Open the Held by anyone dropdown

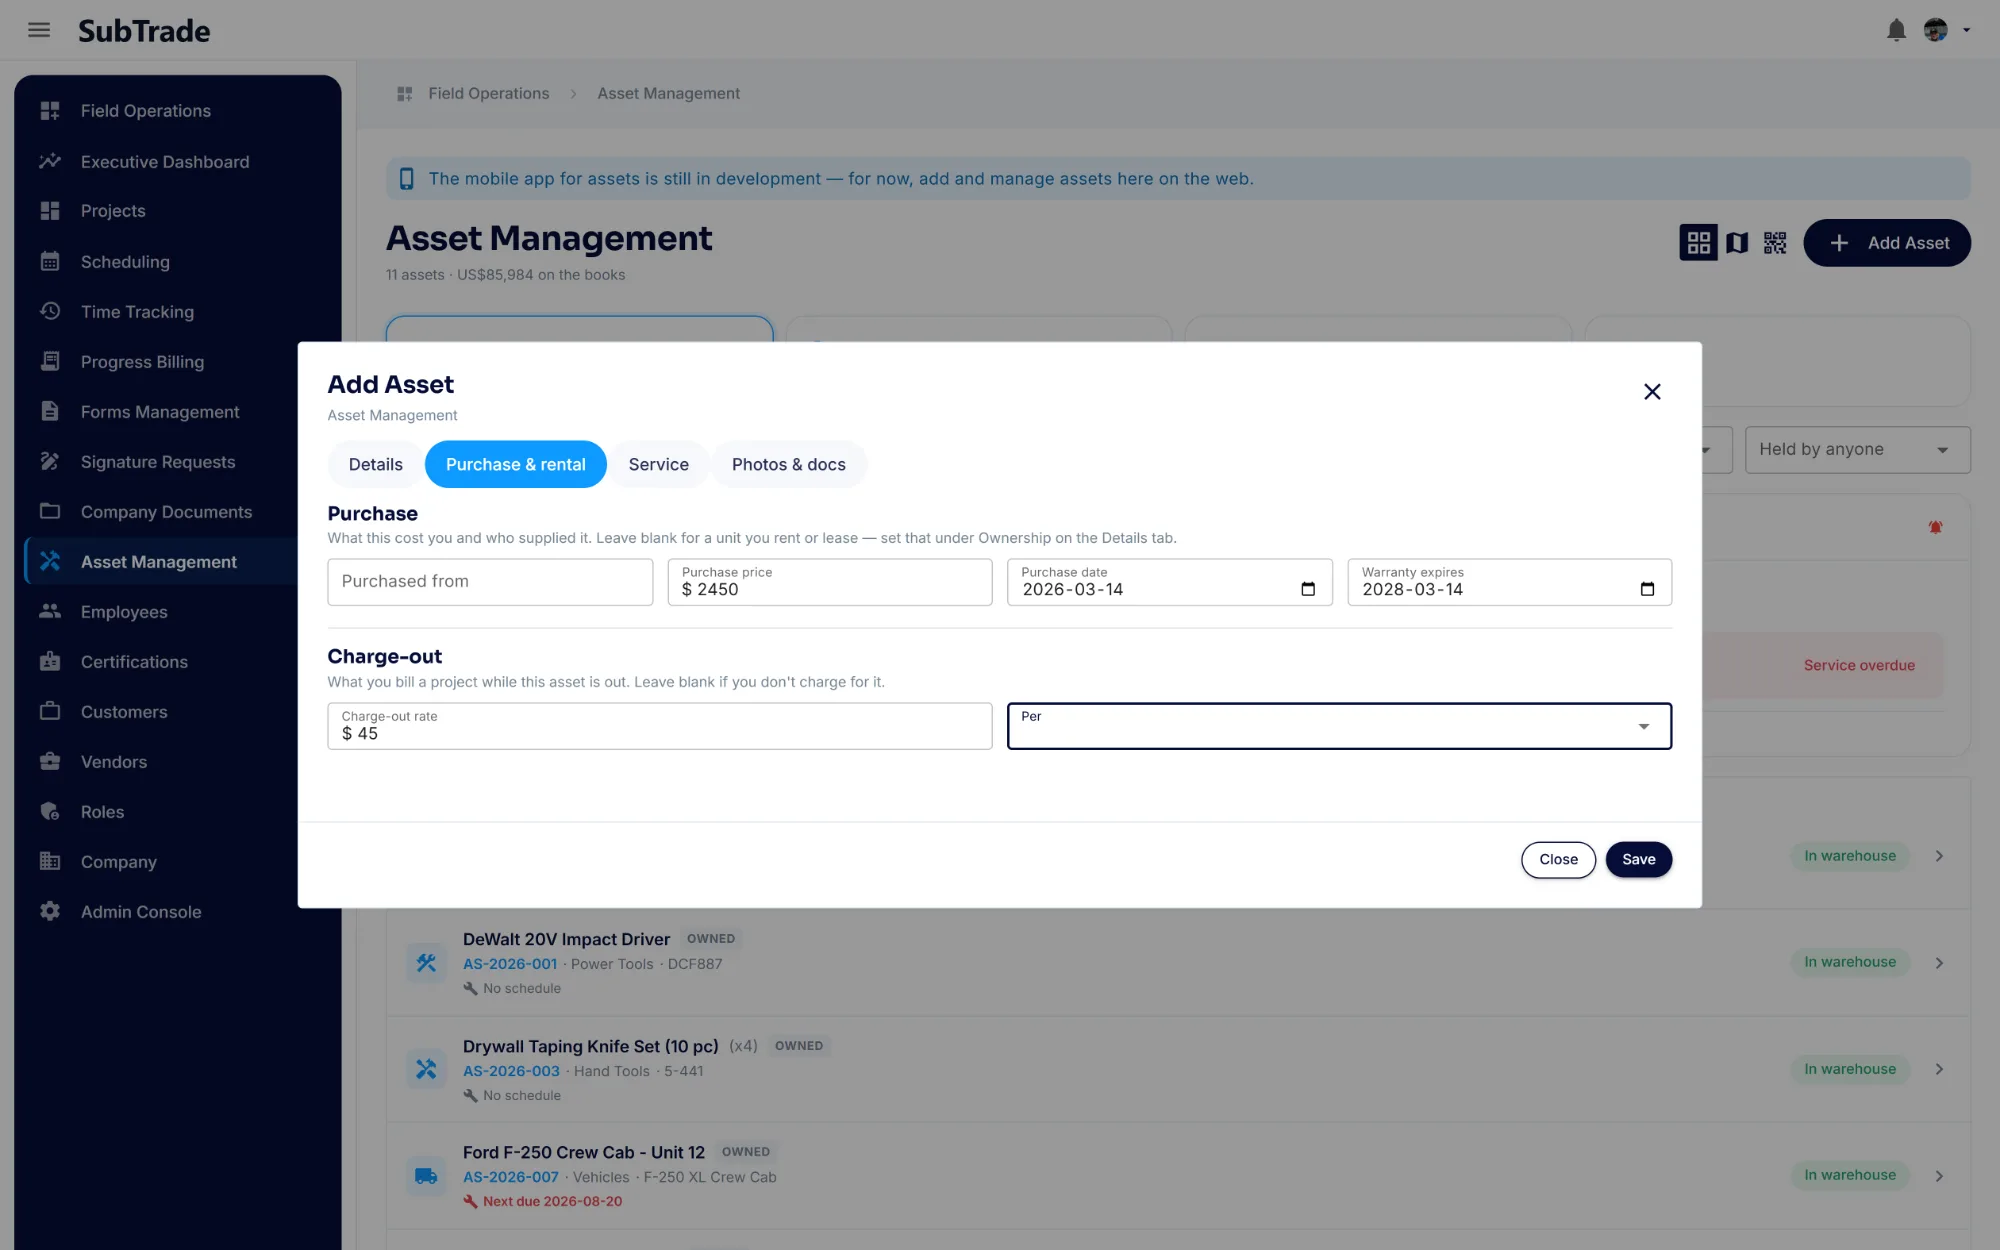[x=1858, y=450]
